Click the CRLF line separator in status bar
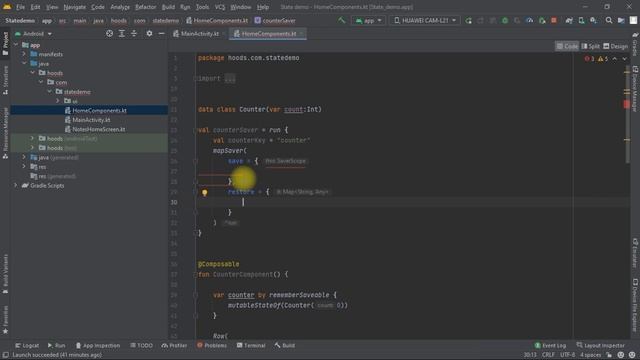The width and height of the screenshot is (640, 360). pos(548,355)
